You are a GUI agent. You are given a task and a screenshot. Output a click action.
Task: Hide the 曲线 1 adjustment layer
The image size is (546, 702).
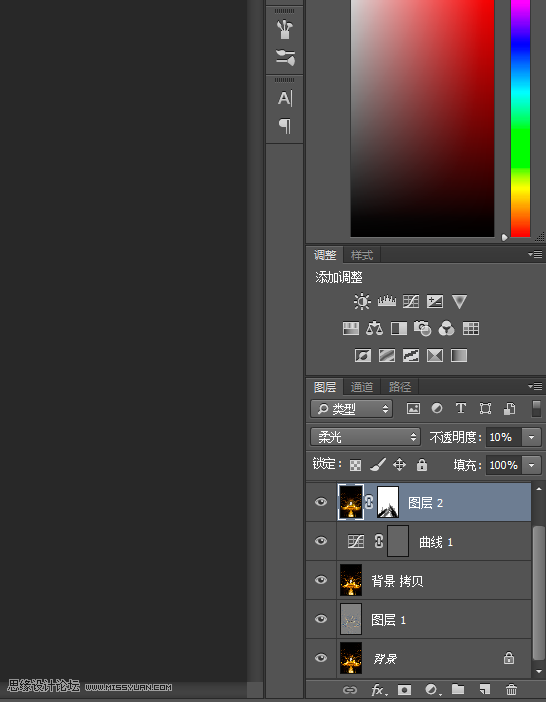tap(321, 541)
